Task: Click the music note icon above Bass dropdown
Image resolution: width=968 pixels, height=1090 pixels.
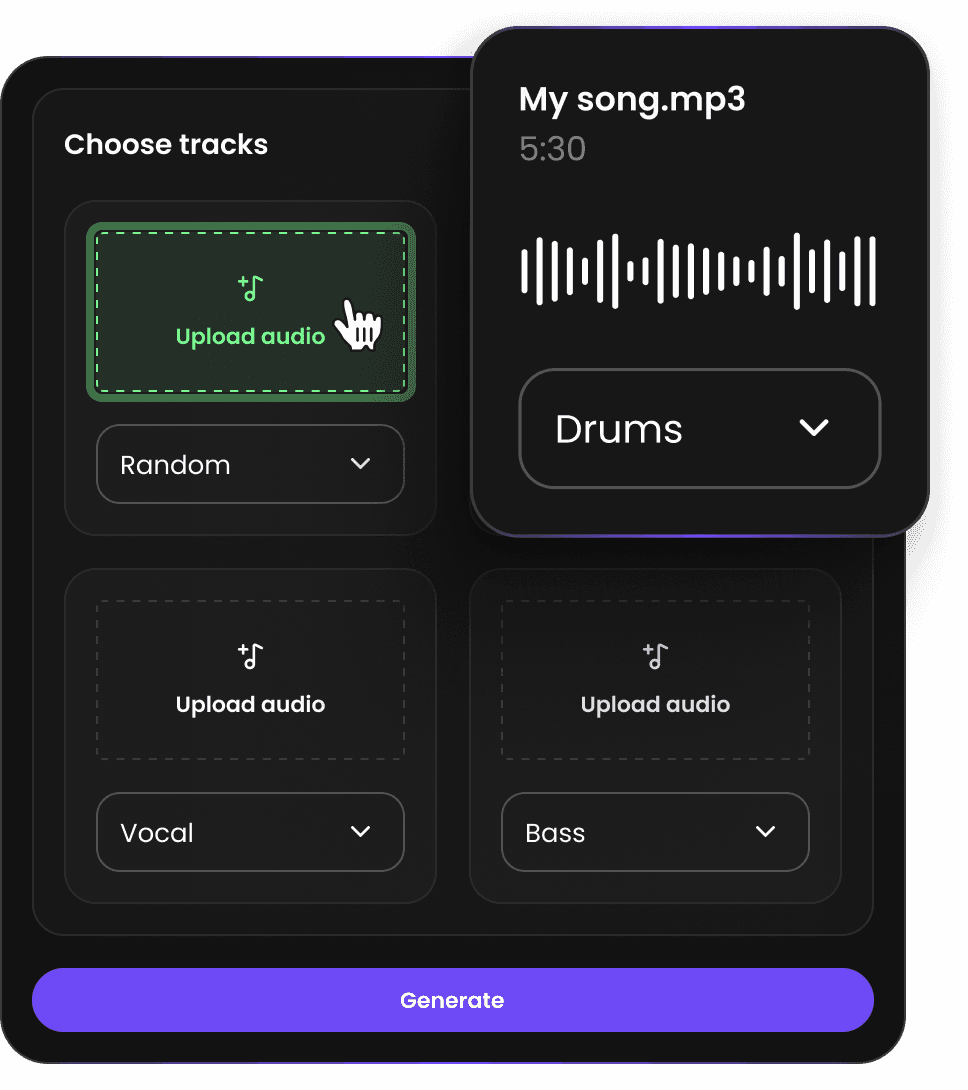Action: click(655, 656)
